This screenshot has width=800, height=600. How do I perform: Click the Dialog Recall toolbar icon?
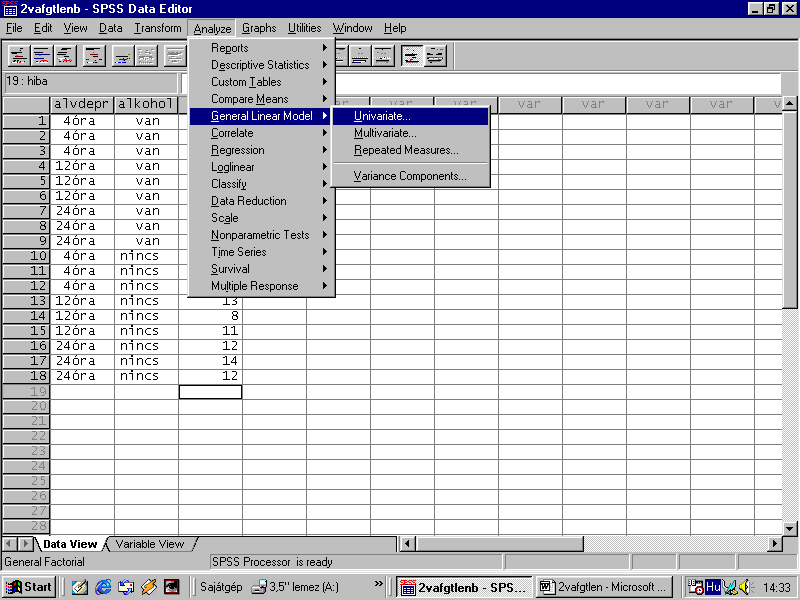94,56
